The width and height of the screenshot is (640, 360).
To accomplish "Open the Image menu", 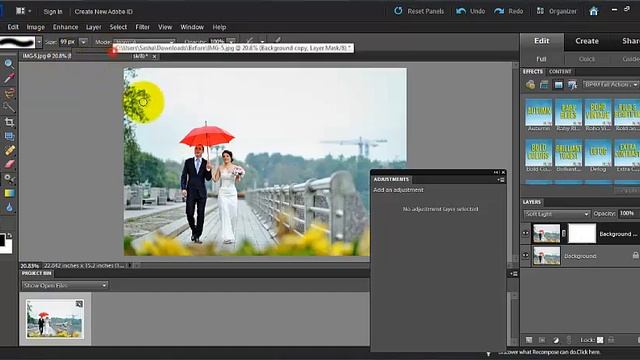I will click(36, 27).
